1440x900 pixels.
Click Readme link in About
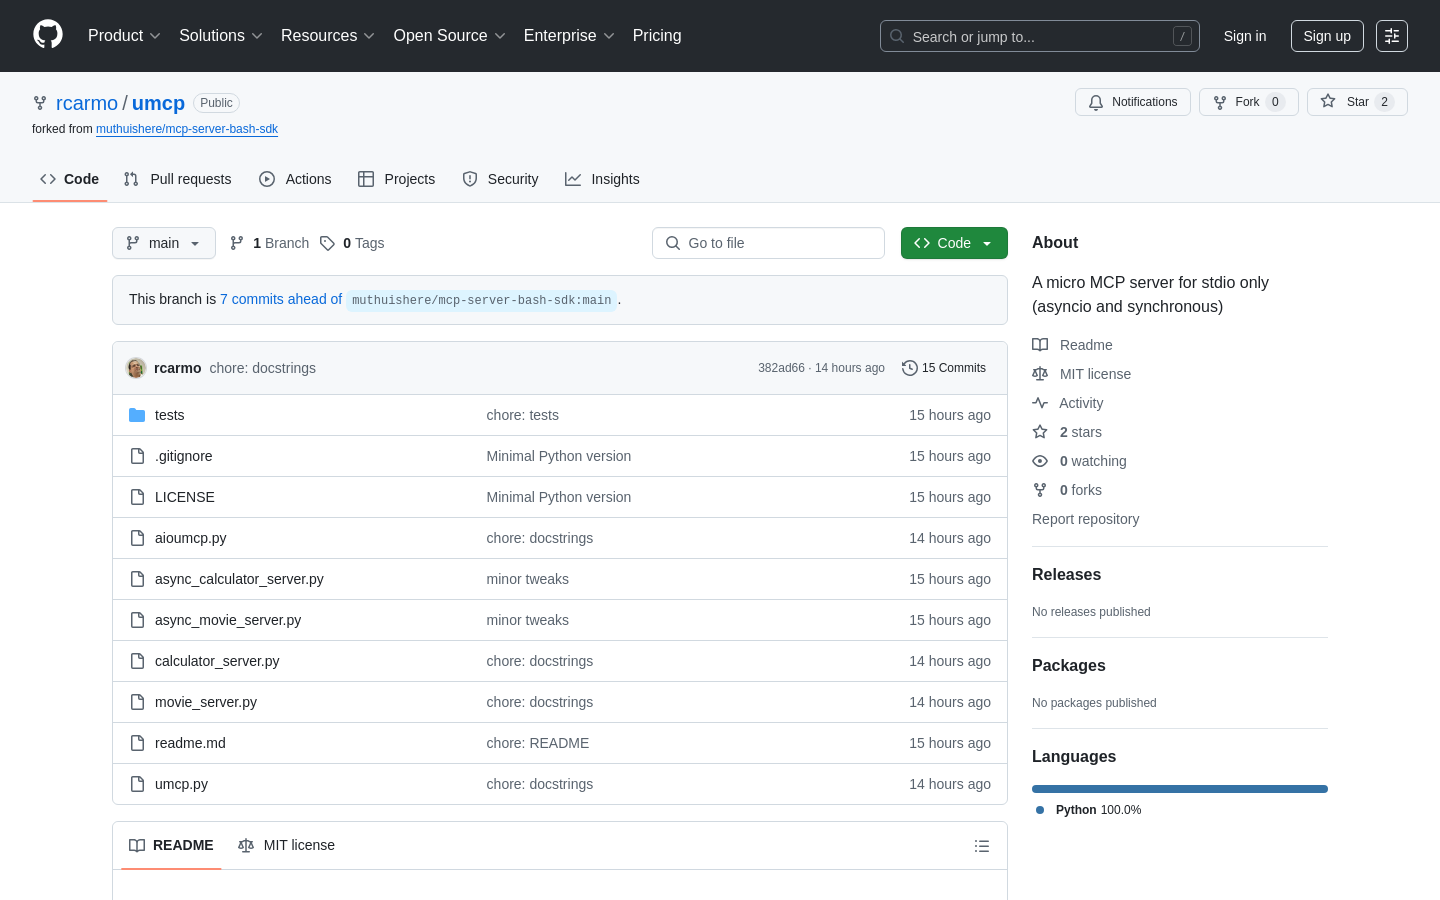1072,345
